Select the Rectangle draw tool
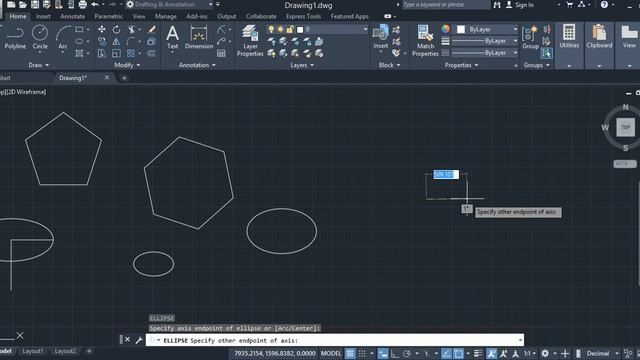 pyautogui.click(x=79, y=29)
